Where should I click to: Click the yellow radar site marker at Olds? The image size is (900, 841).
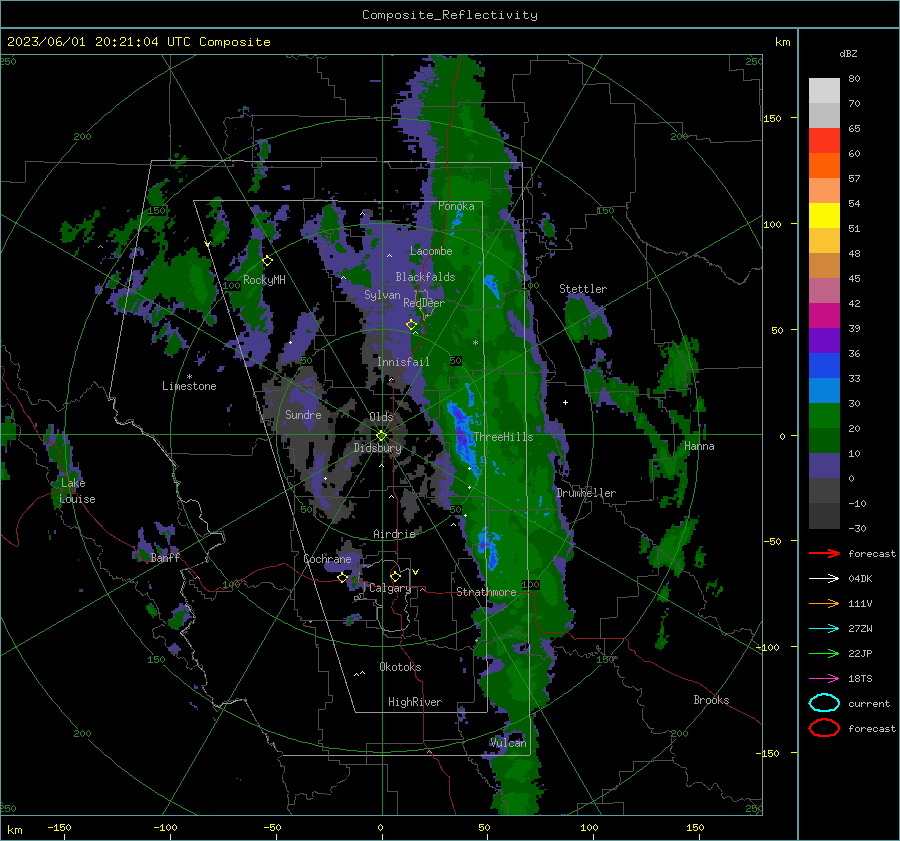(x=382, y=436)
